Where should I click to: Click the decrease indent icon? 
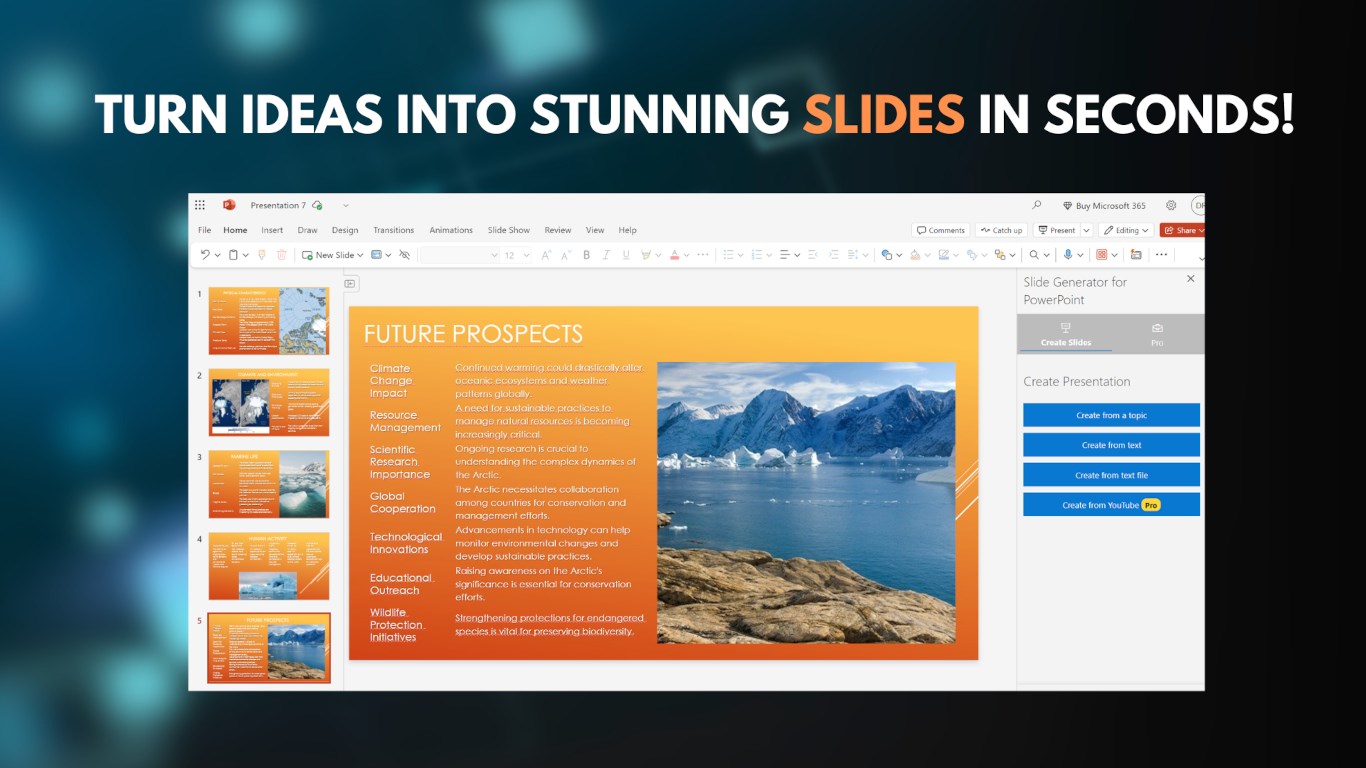pos(812,255)
